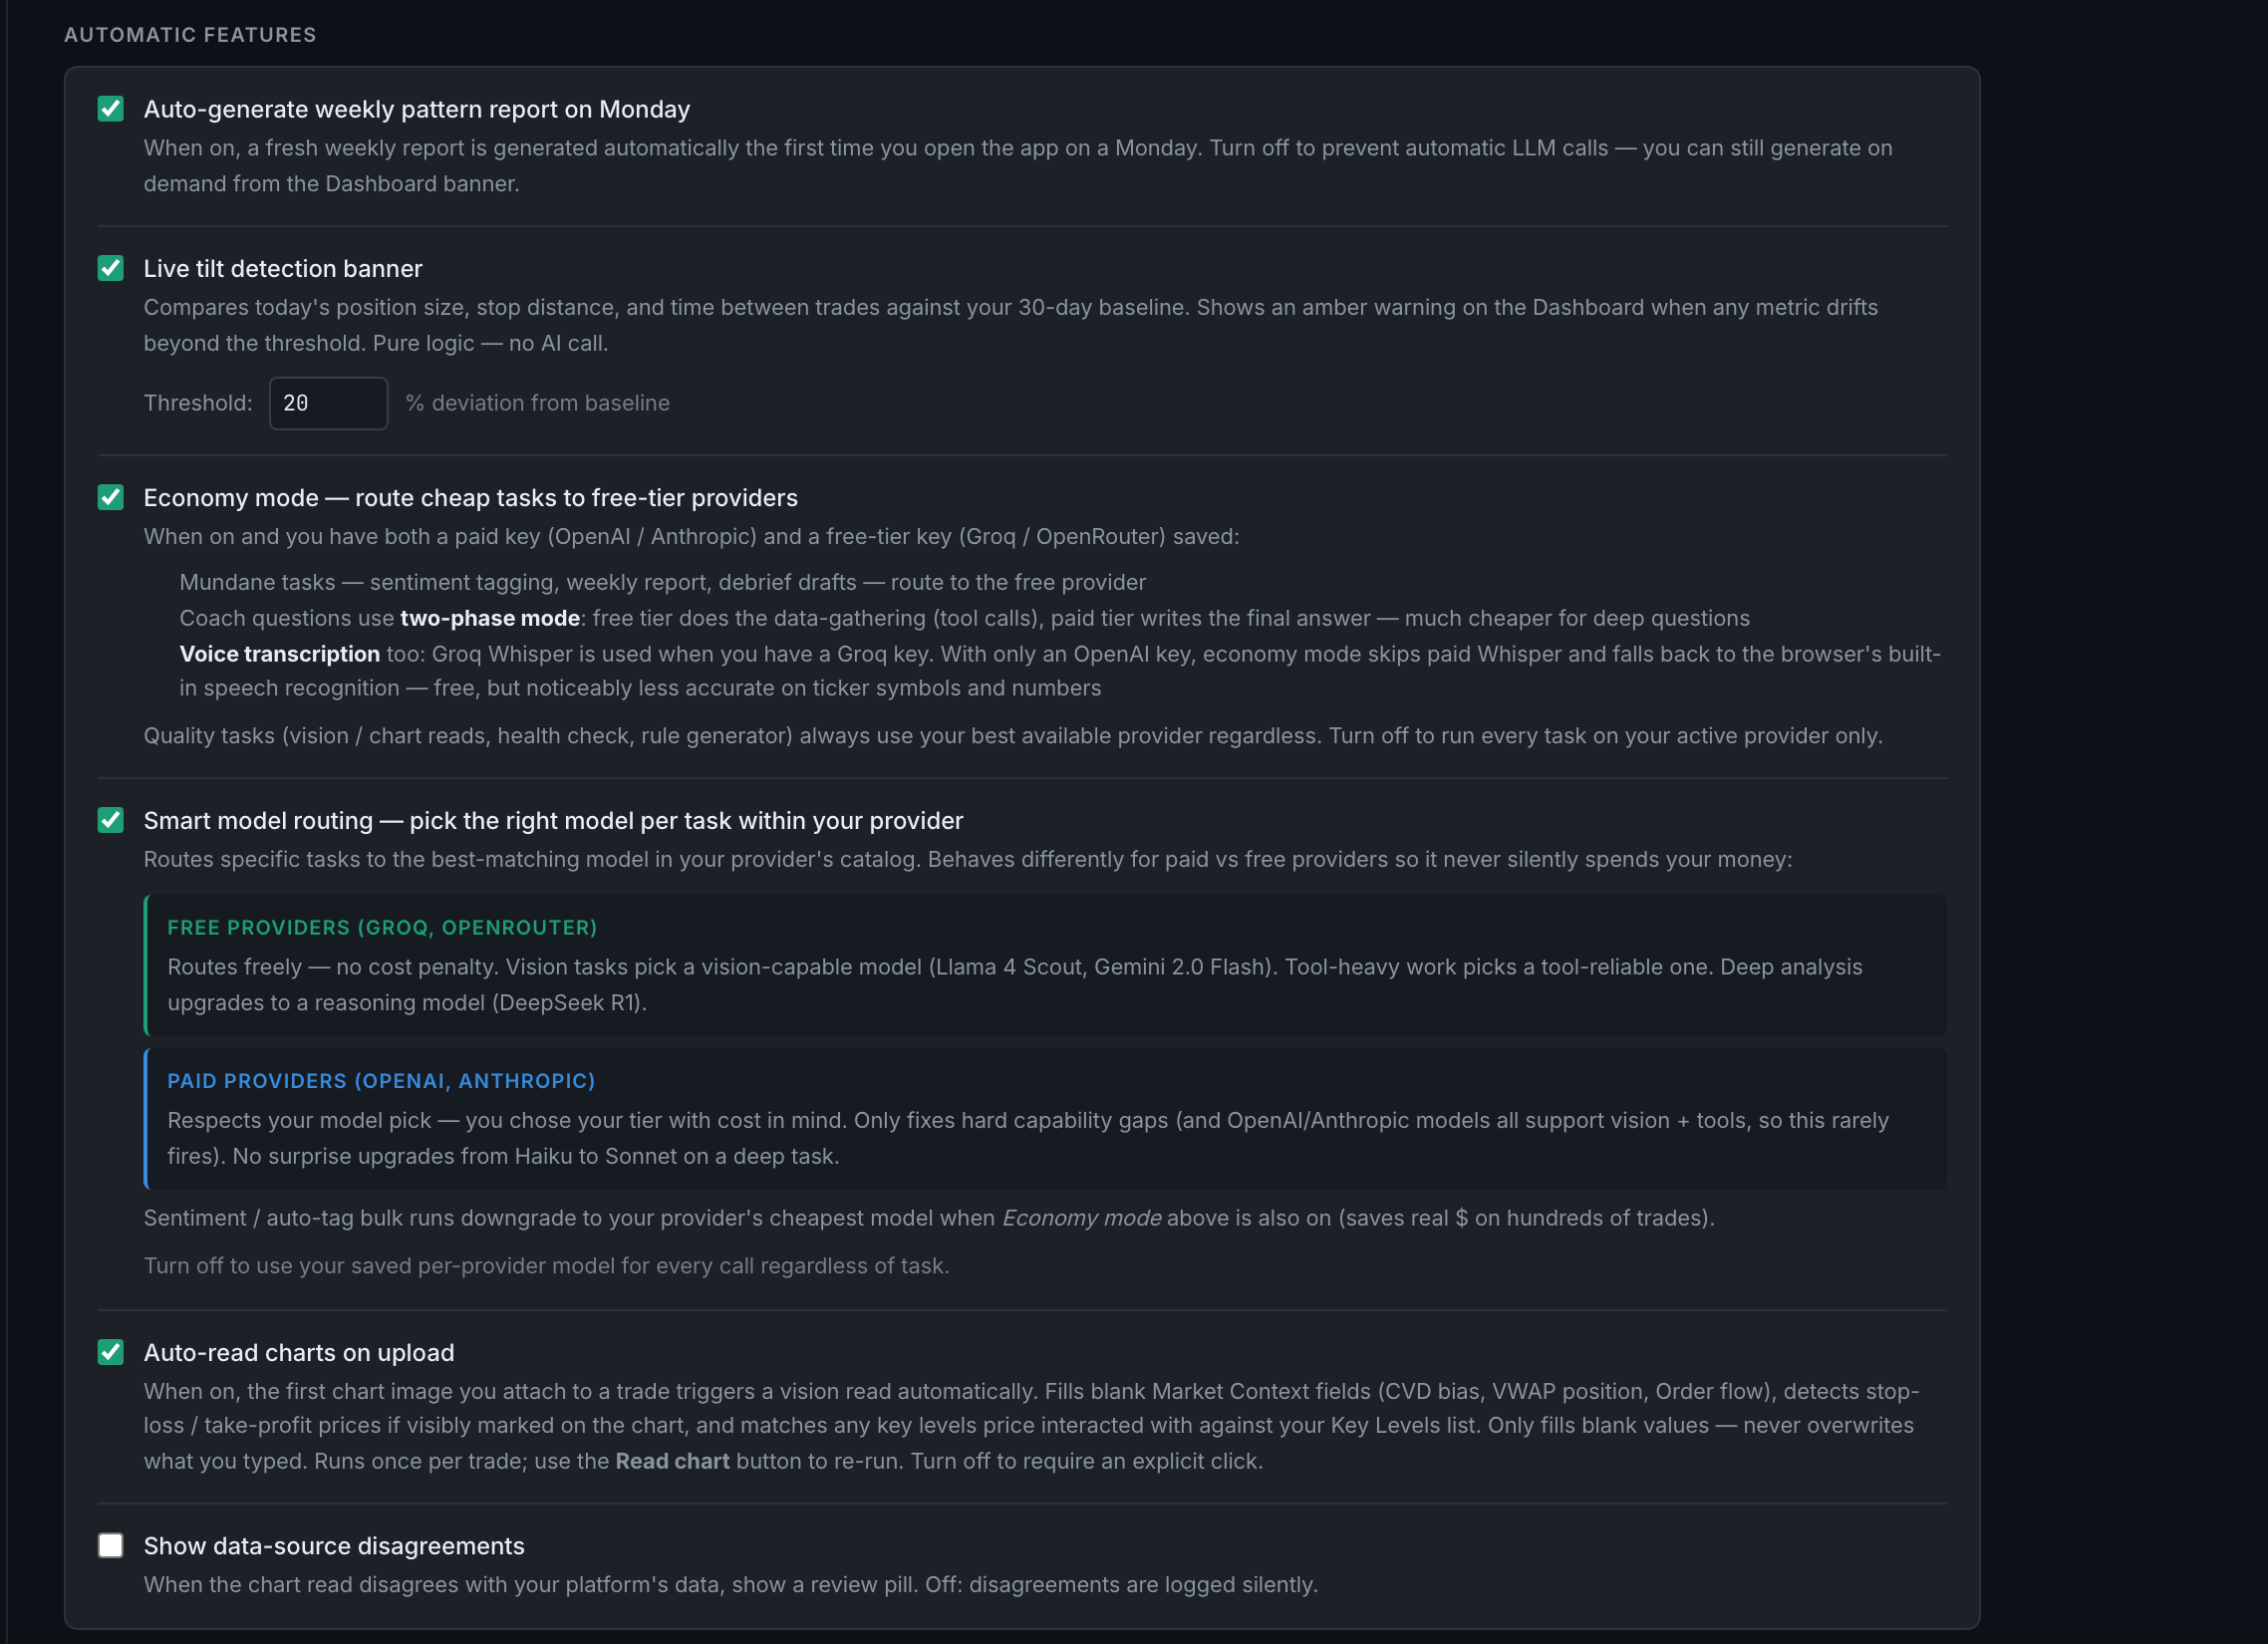Click the Threshold percentage input field
The image size is (2268, 1644).
coord(328,403)
